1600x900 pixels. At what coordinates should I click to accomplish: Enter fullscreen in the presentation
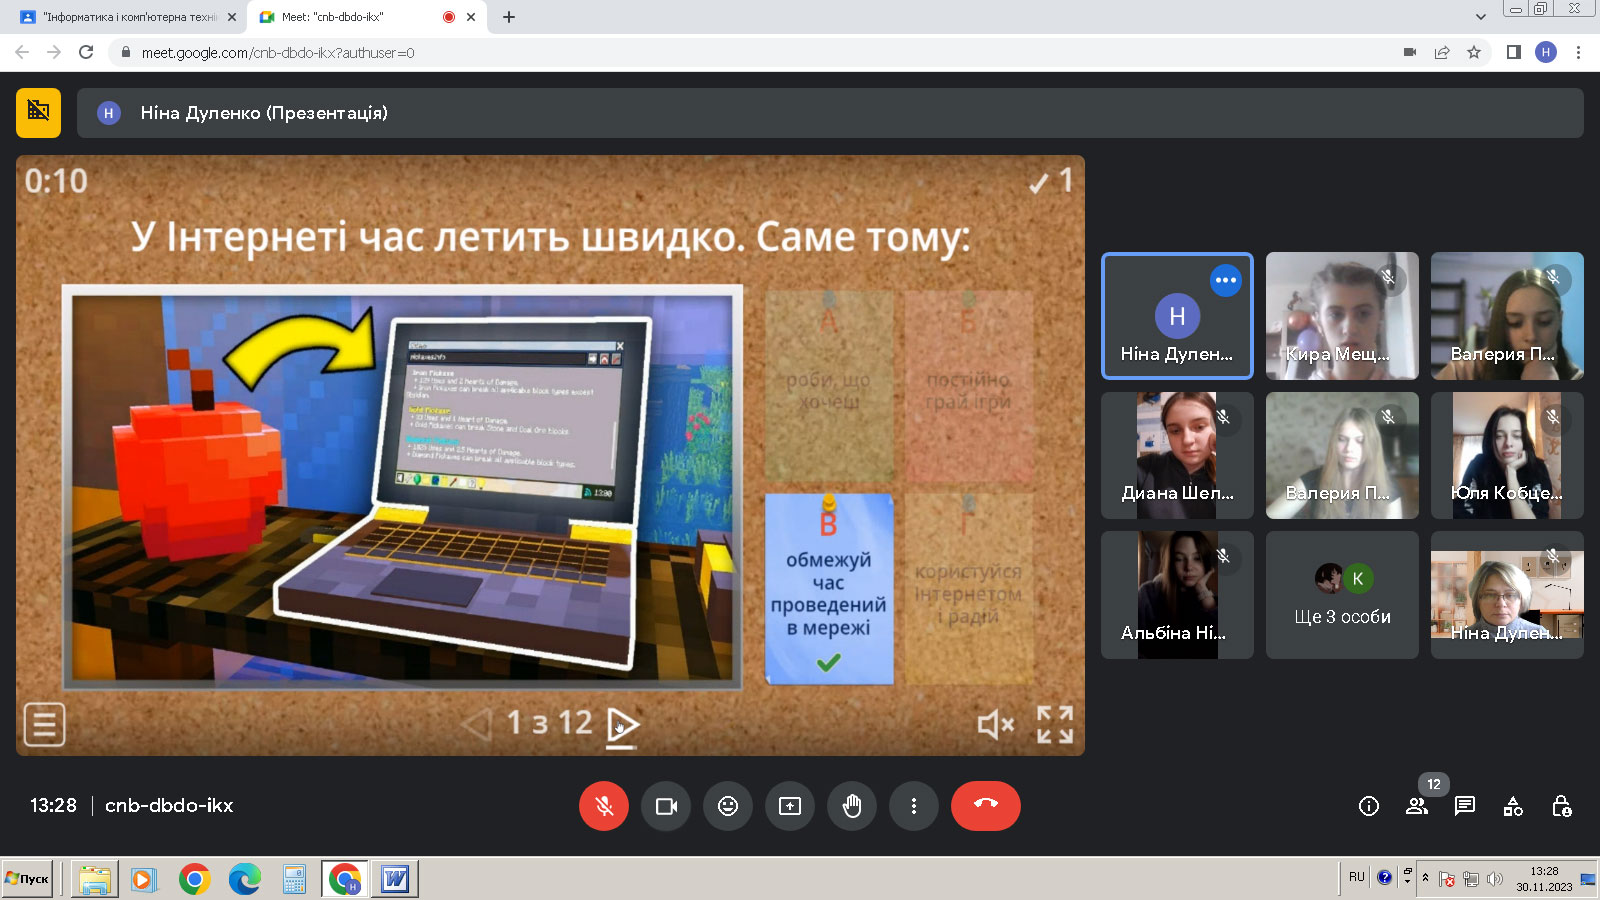1055,724
